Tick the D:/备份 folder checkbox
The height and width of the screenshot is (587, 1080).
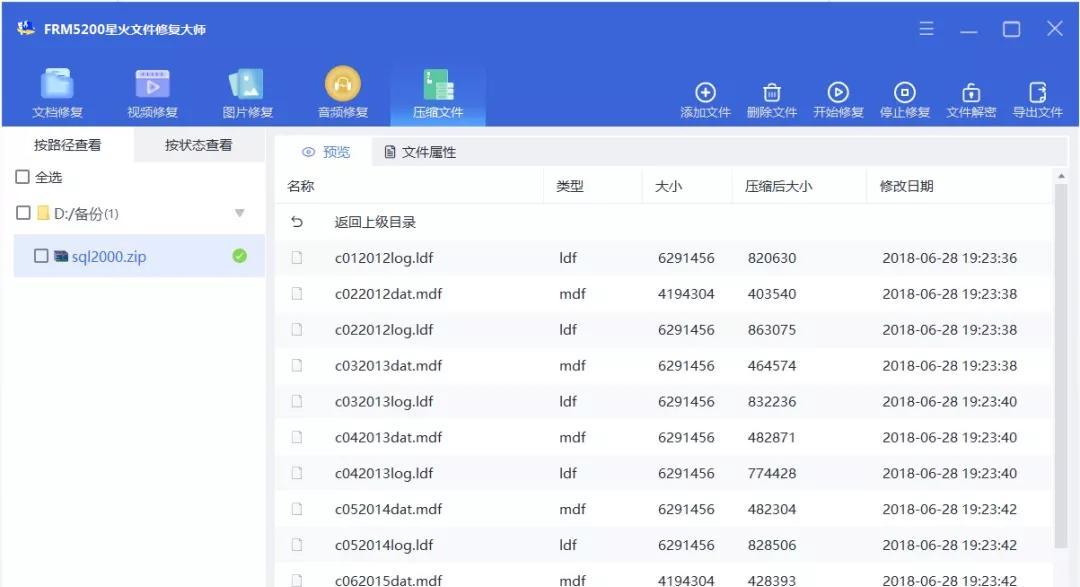[x=23, y=213]
